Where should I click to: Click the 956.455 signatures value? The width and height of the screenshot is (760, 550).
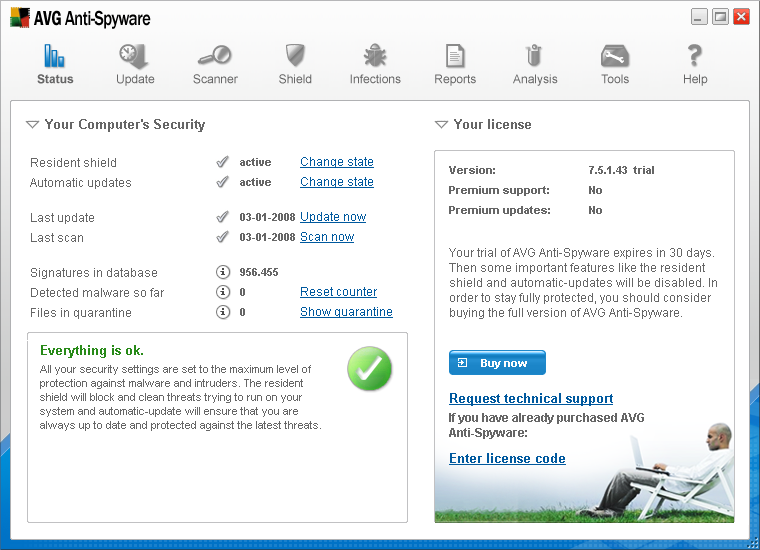(x=259, y=272)
